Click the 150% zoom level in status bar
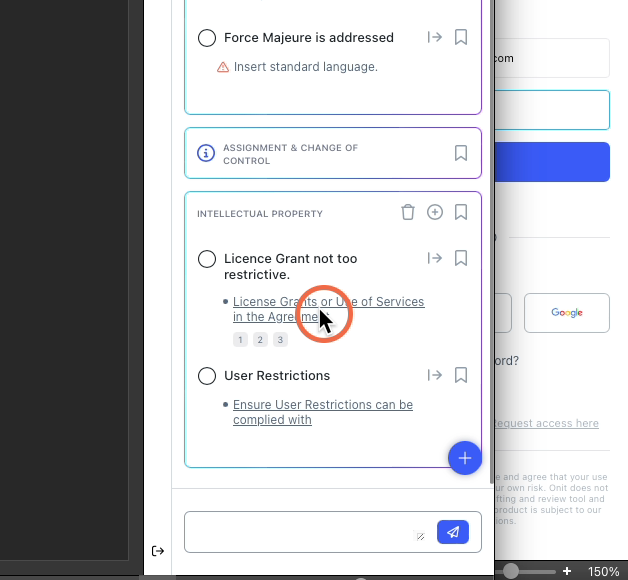The width and height of the screenshot is (628, 580). point(604,572)
